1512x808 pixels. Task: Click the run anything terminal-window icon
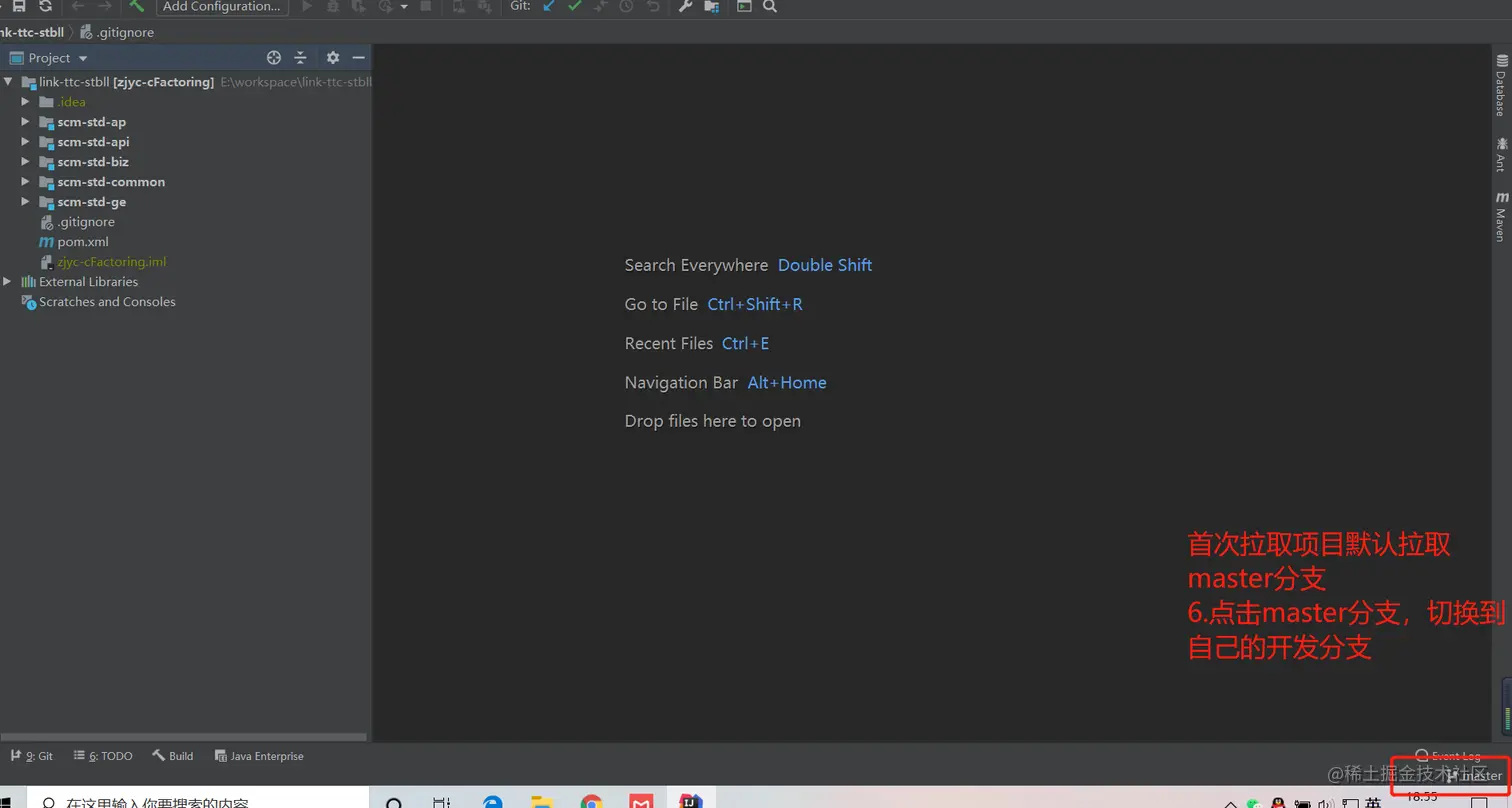tap(744, 6)
